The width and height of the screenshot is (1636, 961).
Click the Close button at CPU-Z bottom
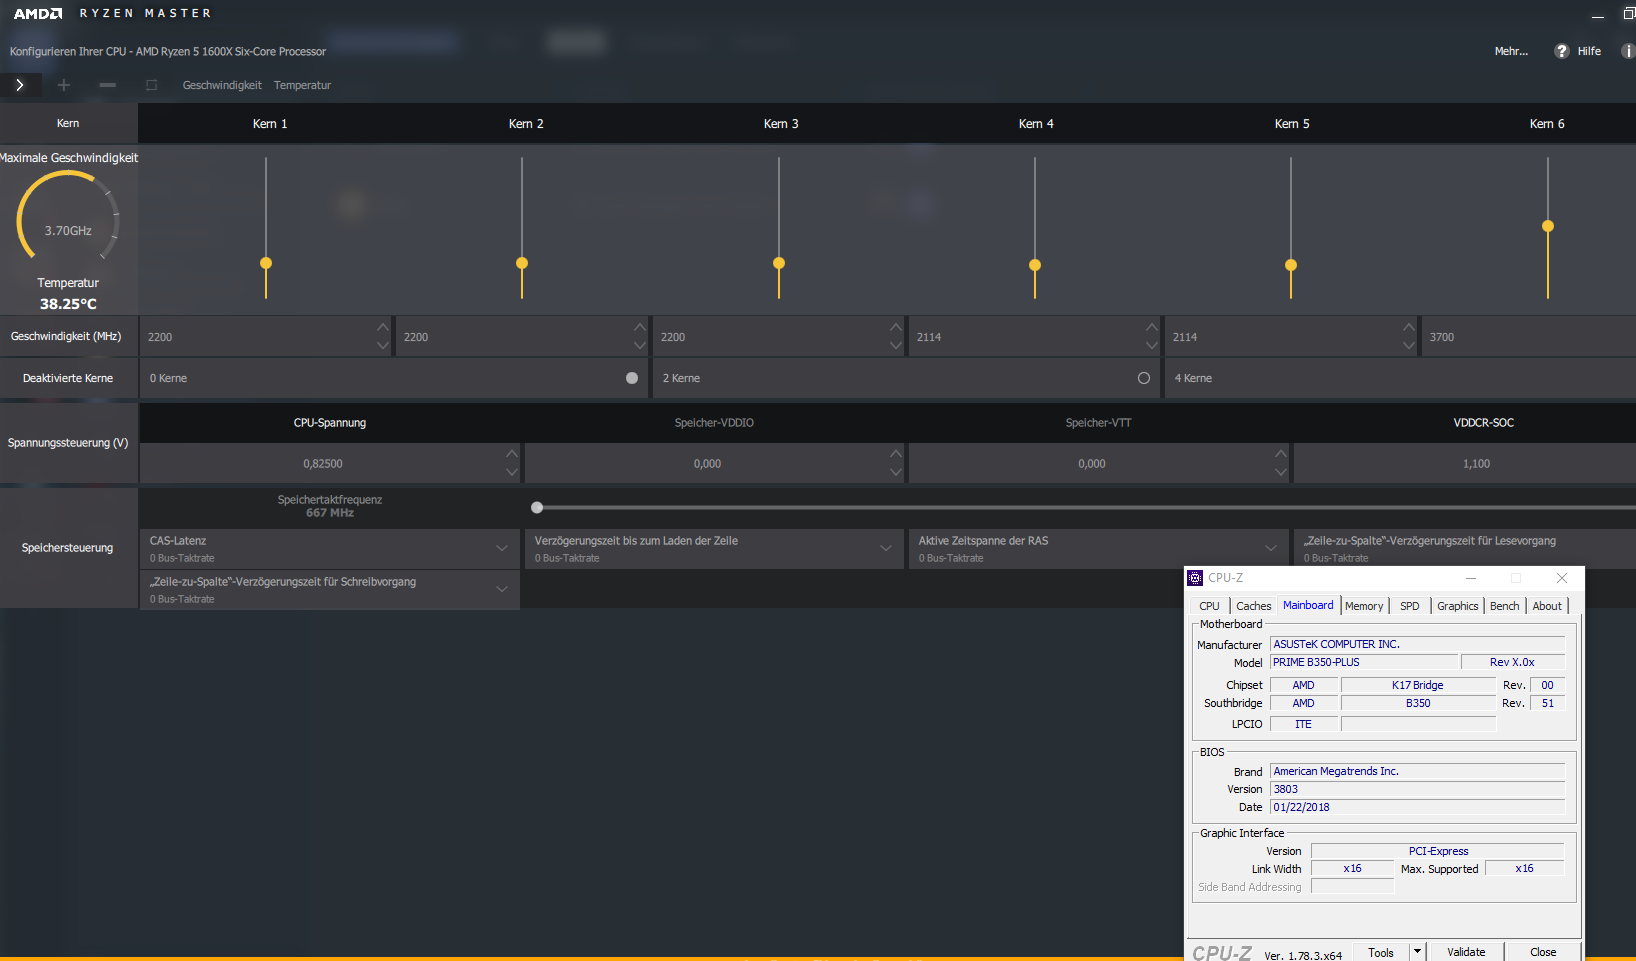[x=1543, y=952]
